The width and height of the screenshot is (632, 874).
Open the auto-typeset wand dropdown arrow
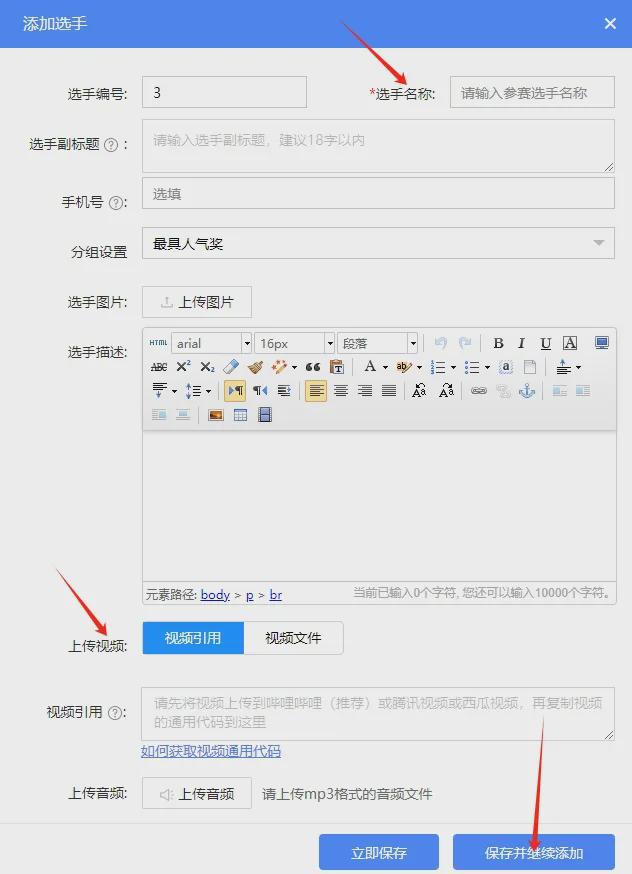click(x=294, y=367)
